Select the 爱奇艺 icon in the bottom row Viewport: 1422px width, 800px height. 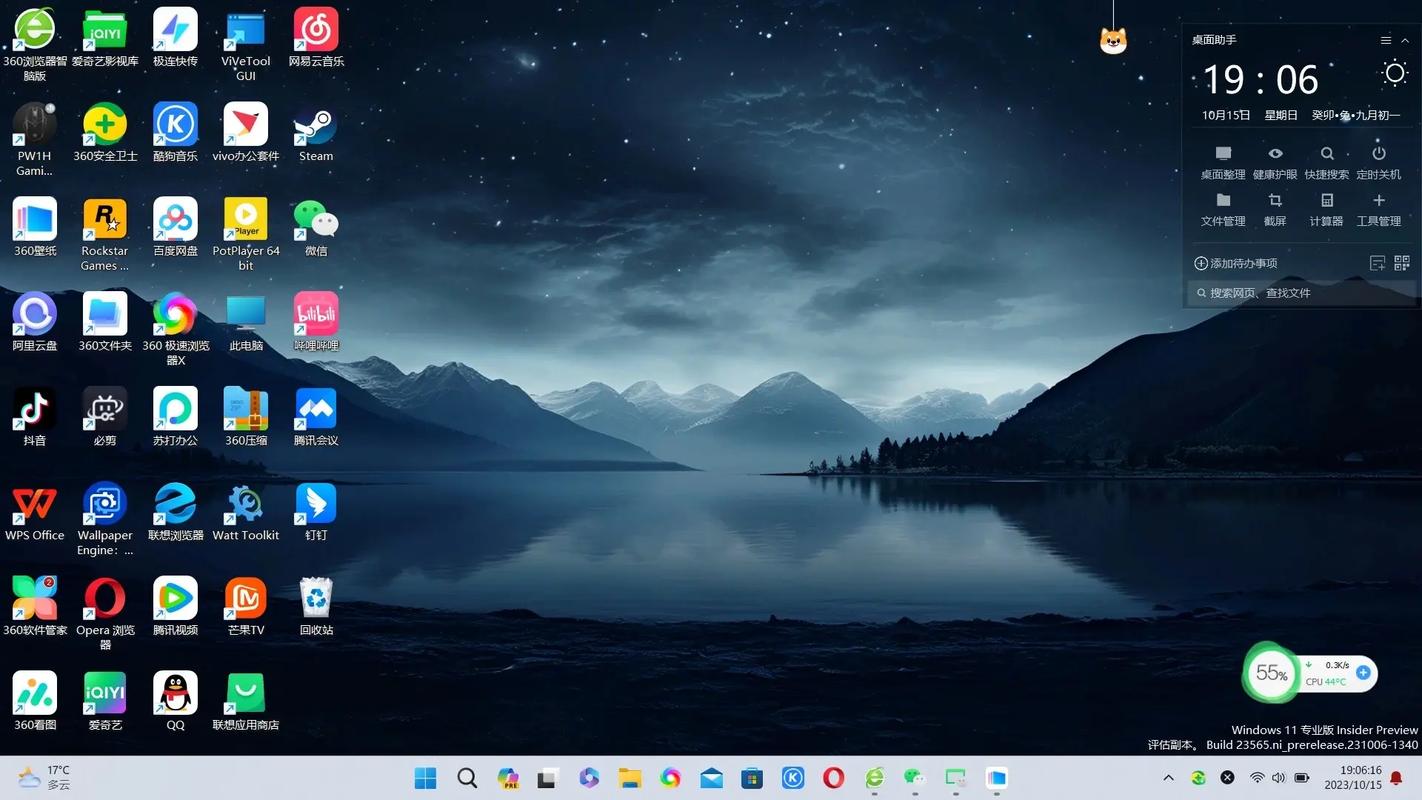pos(105,702)
